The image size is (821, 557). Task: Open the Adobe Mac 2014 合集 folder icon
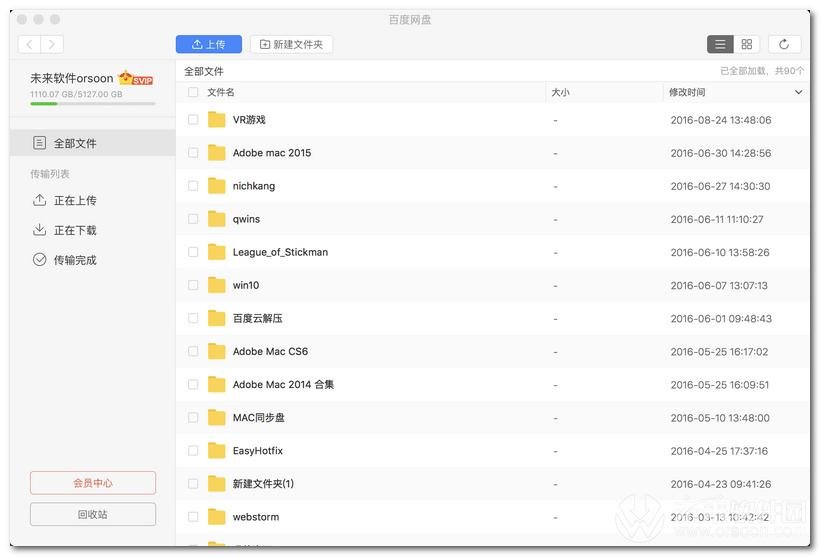pos(216,384)
